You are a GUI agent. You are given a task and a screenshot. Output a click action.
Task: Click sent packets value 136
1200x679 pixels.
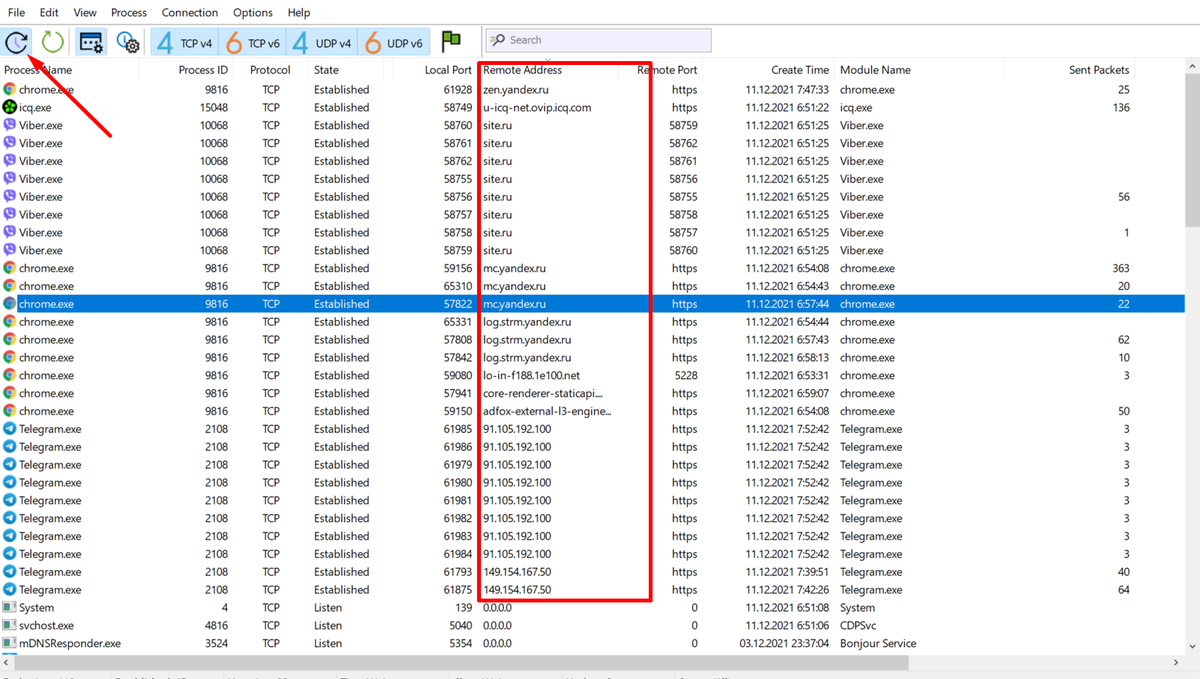click(x=1120, y=107)
